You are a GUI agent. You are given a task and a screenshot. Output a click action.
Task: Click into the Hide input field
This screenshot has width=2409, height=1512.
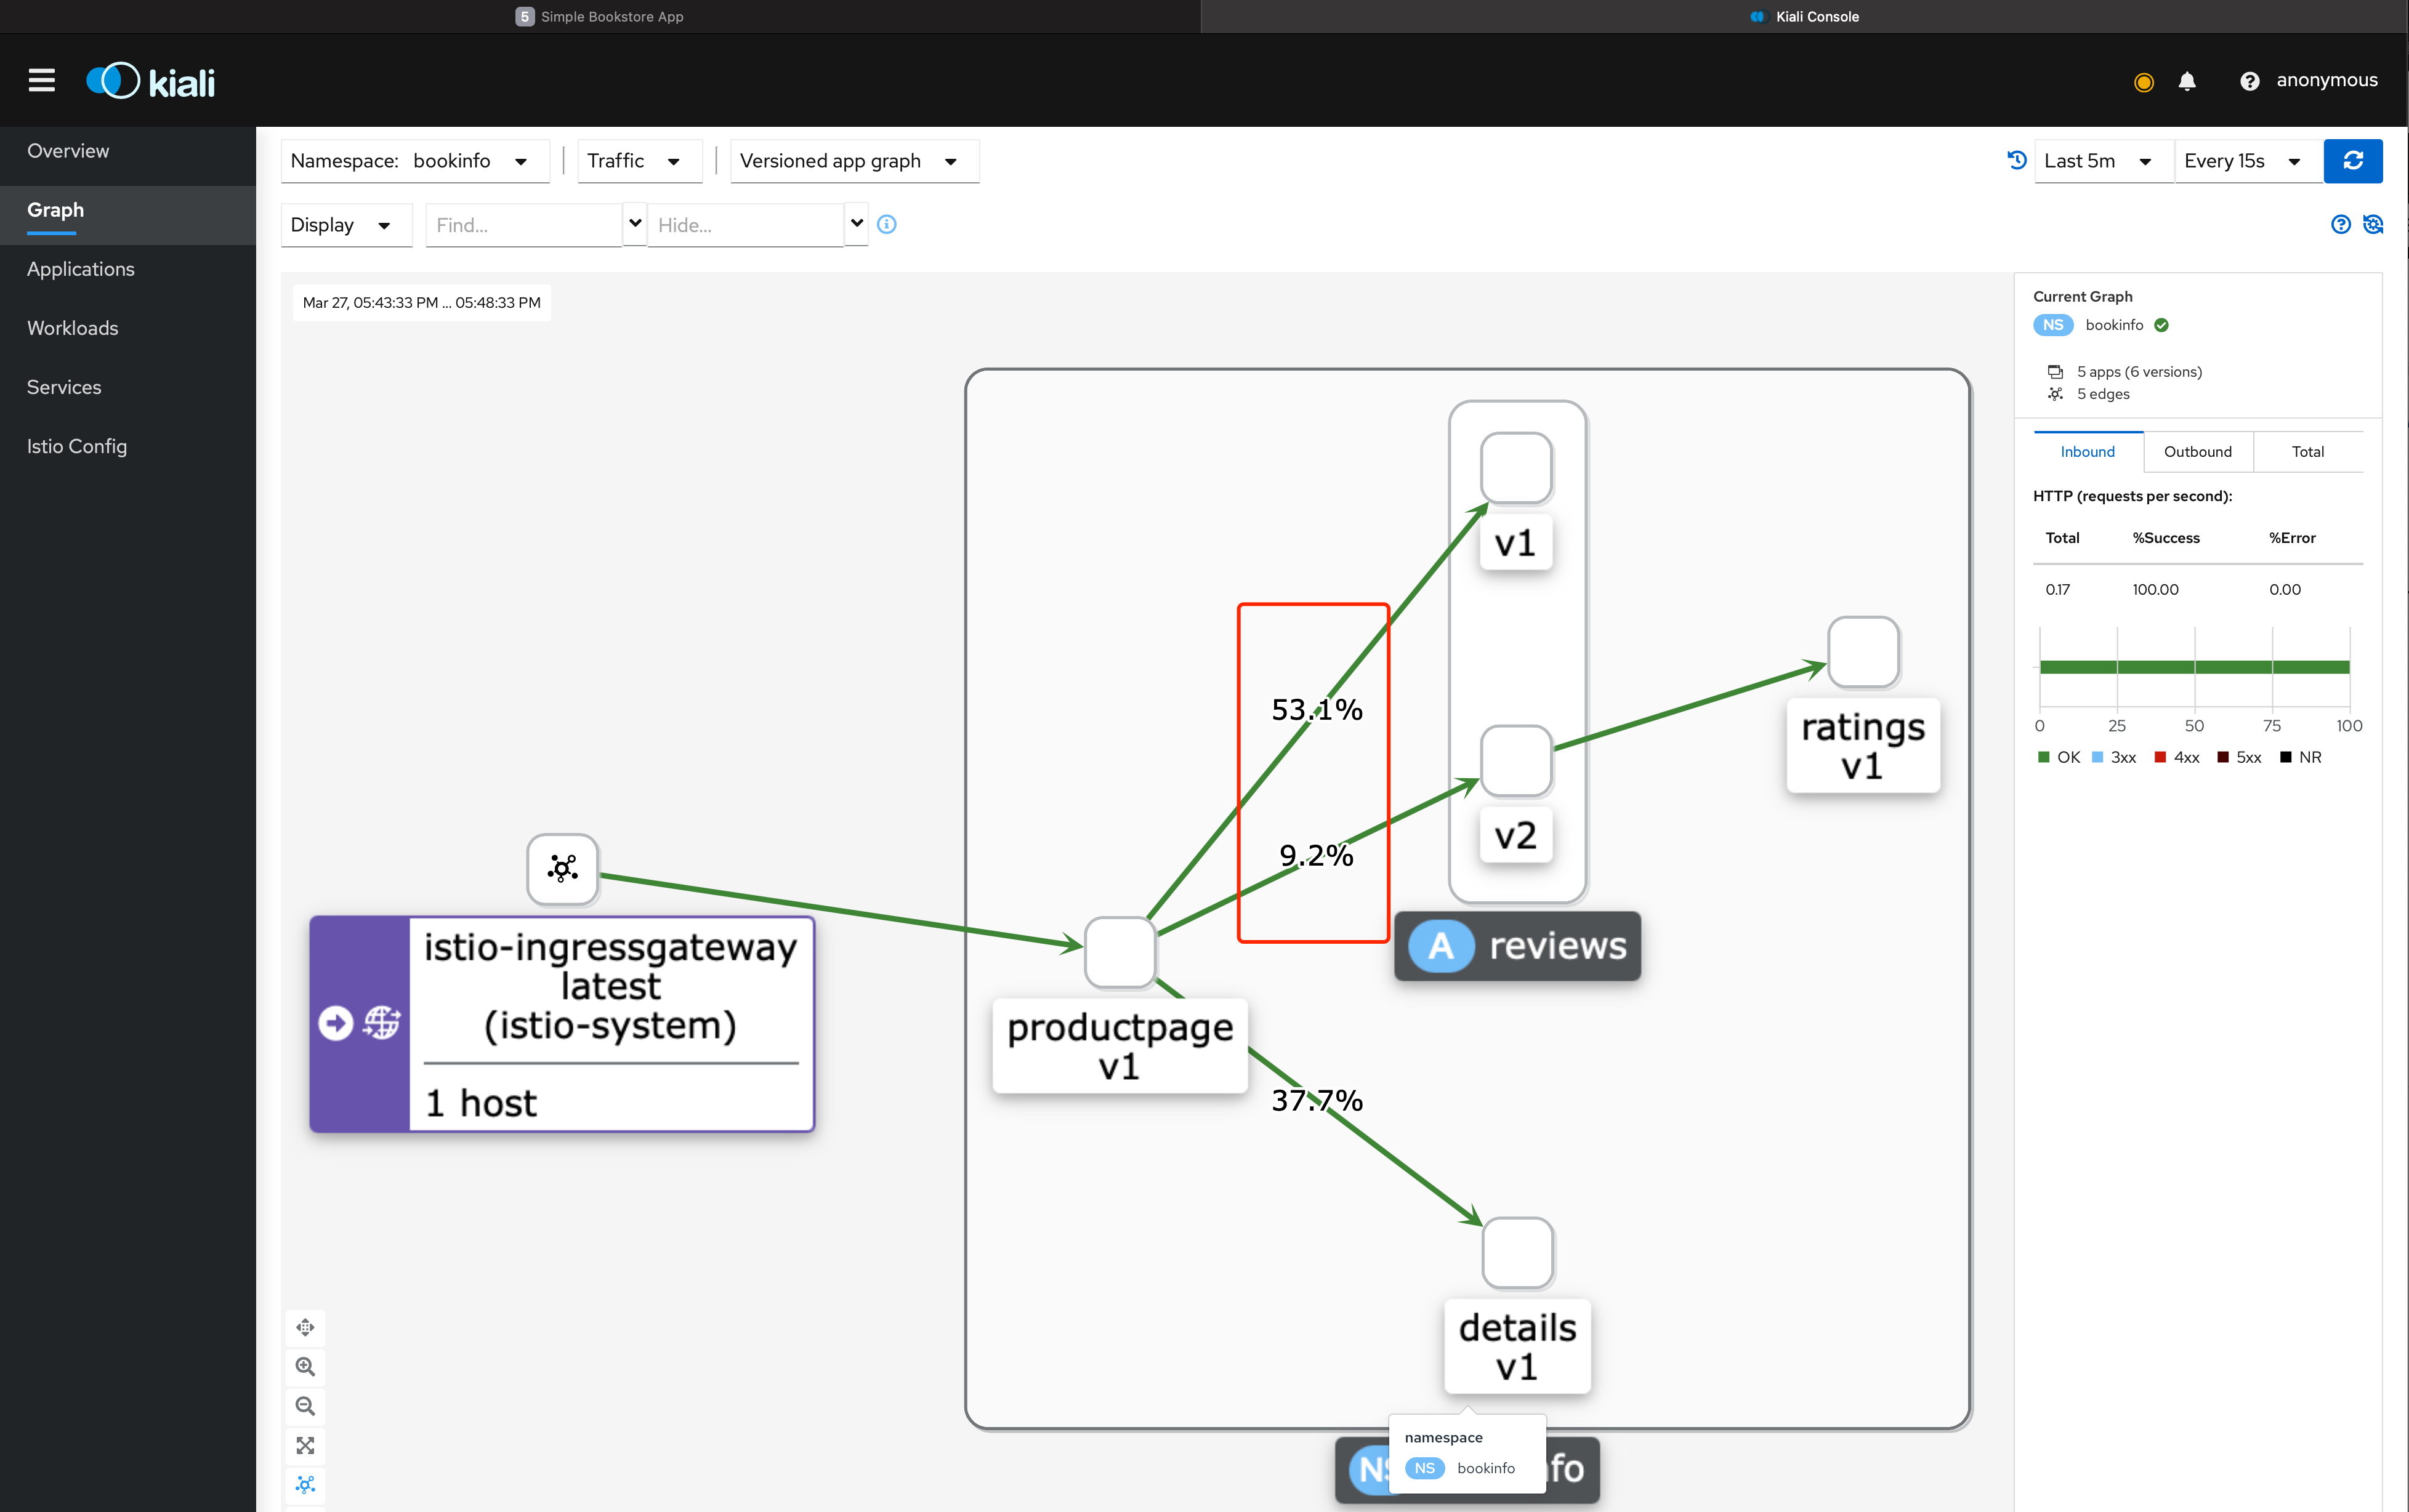pos(745,225)
